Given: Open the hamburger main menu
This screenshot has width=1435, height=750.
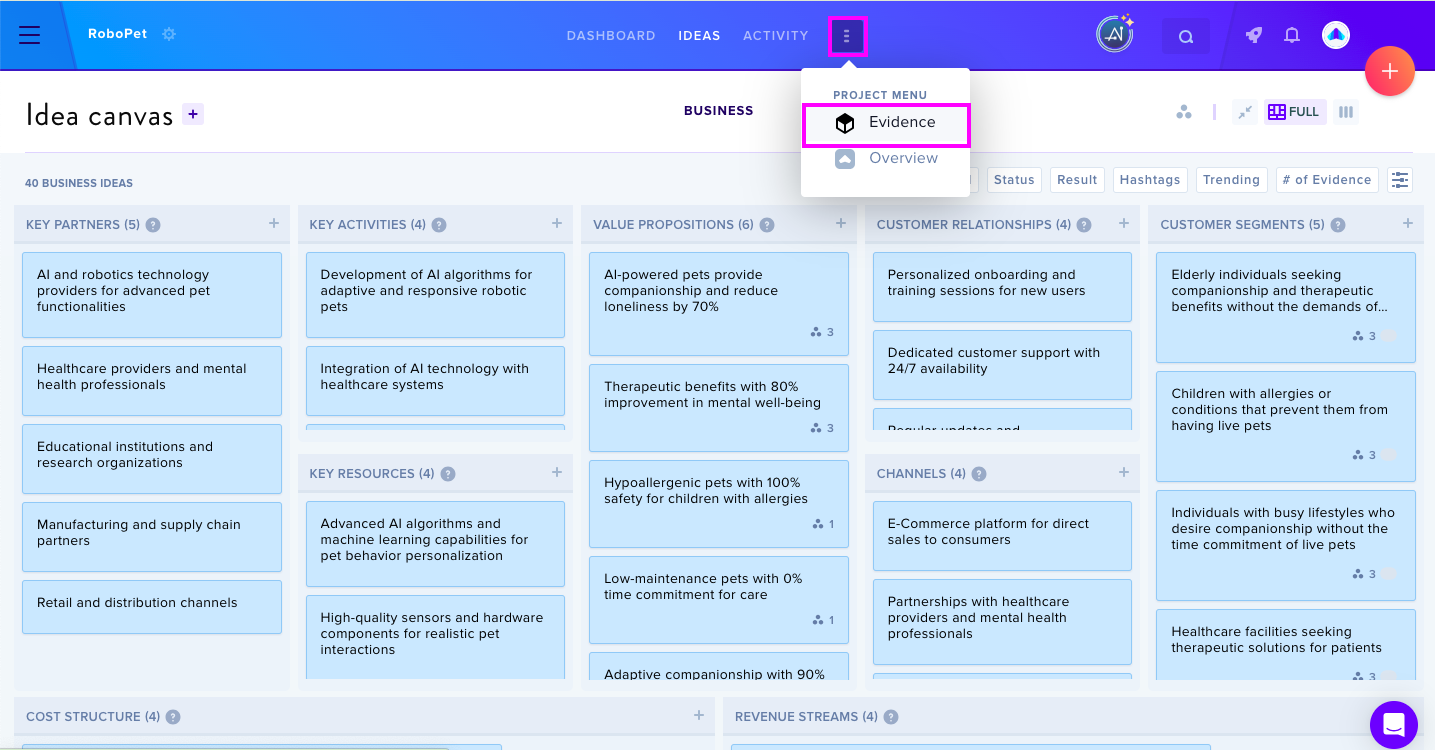Looking at the screenshot, I should point(30,35).
